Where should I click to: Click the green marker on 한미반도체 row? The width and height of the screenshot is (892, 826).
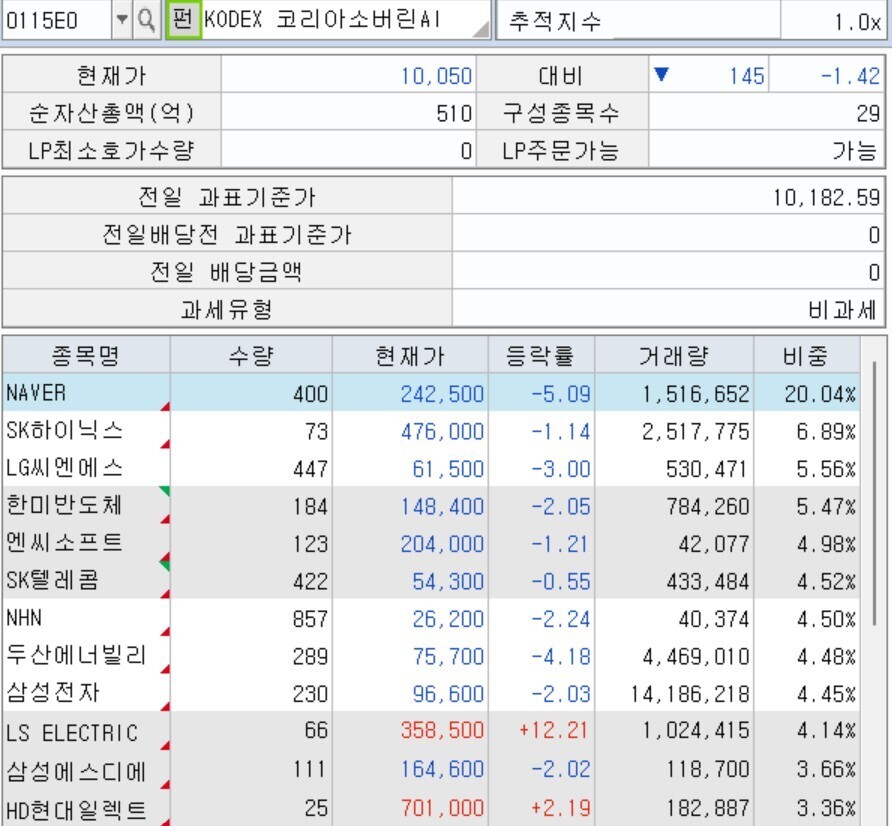coord(165,491)
